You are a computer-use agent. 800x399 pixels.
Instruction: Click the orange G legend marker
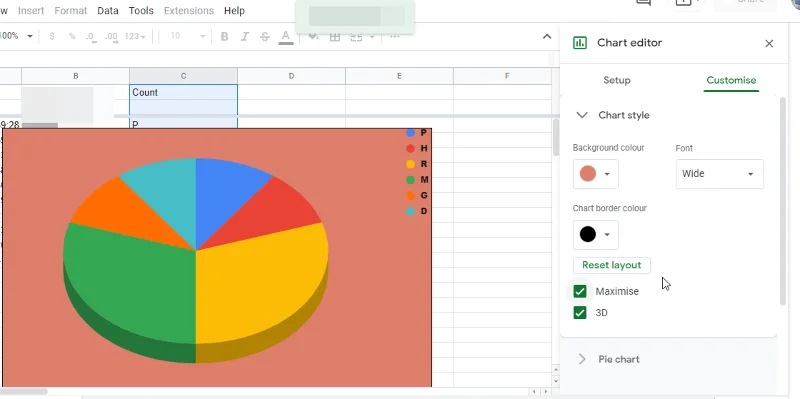(x=410, y=195)
